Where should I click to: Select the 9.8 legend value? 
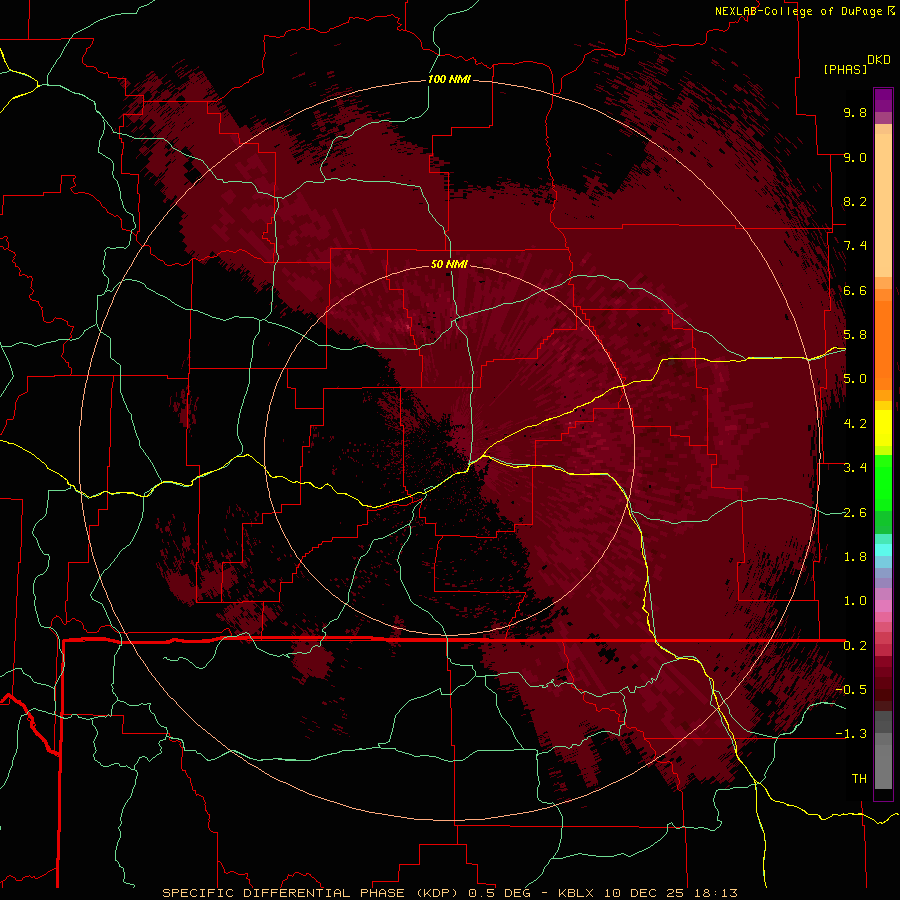855,112
